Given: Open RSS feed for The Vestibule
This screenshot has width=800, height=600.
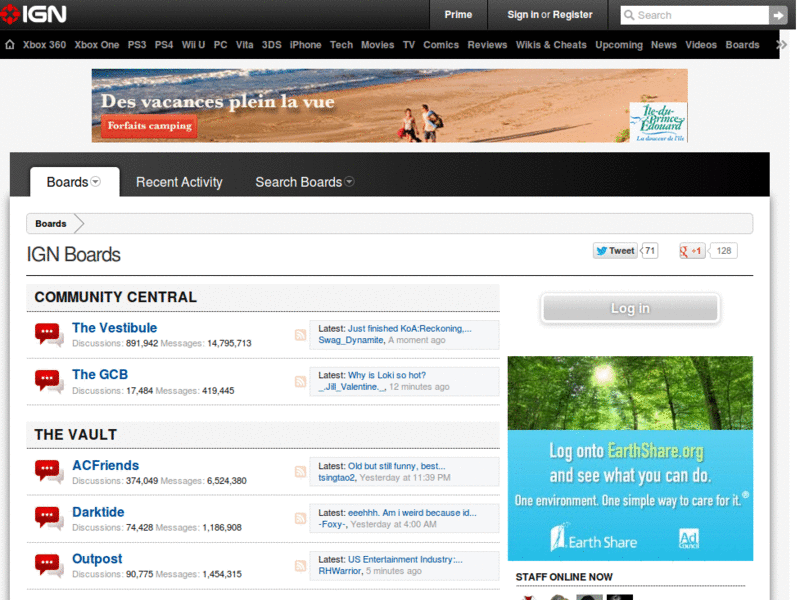Looking at the screenshot, I should (301, 335).
